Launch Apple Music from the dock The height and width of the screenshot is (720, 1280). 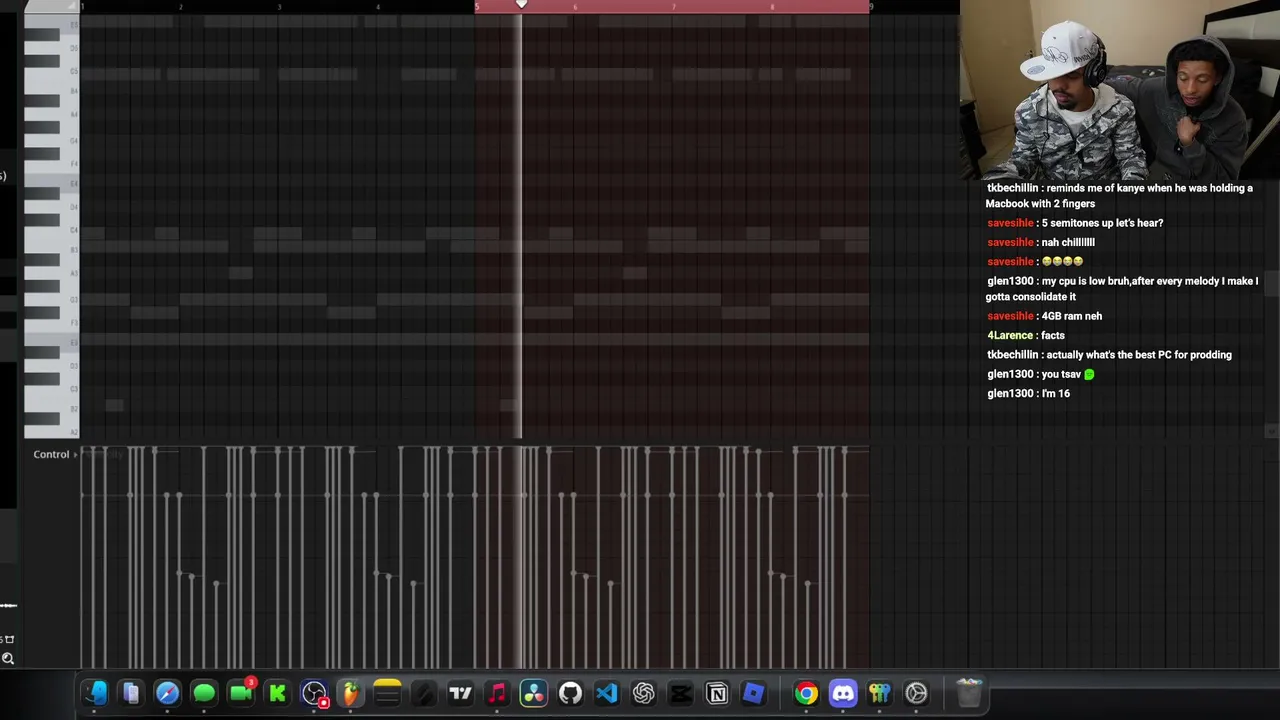tap(497, 693)
